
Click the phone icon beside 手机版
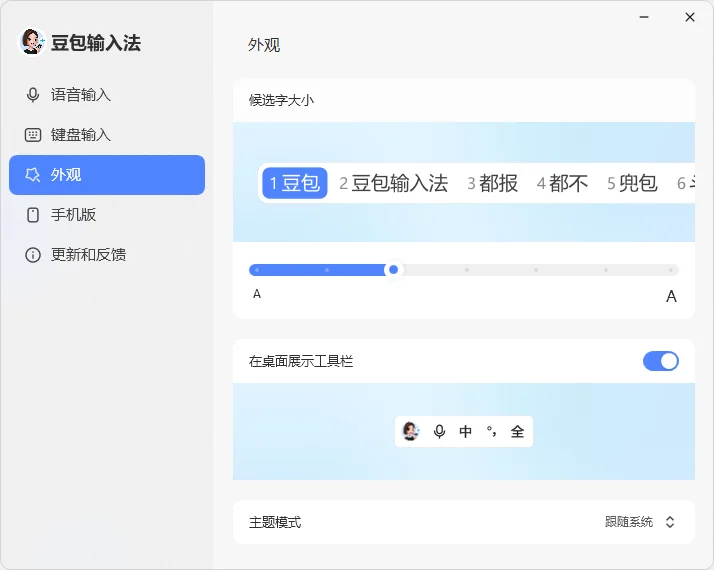coord(33,215)
